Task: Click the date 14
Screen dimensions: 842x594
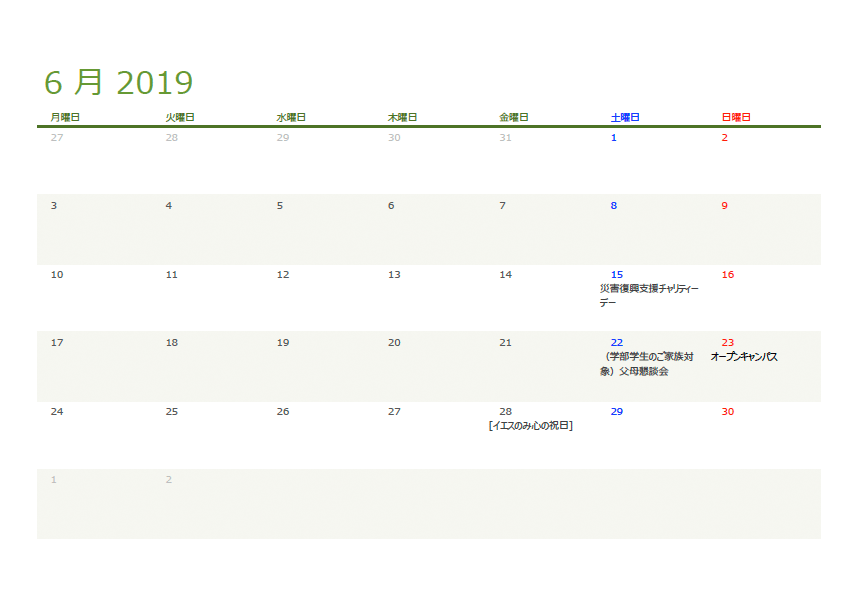Action: (505, 274)
